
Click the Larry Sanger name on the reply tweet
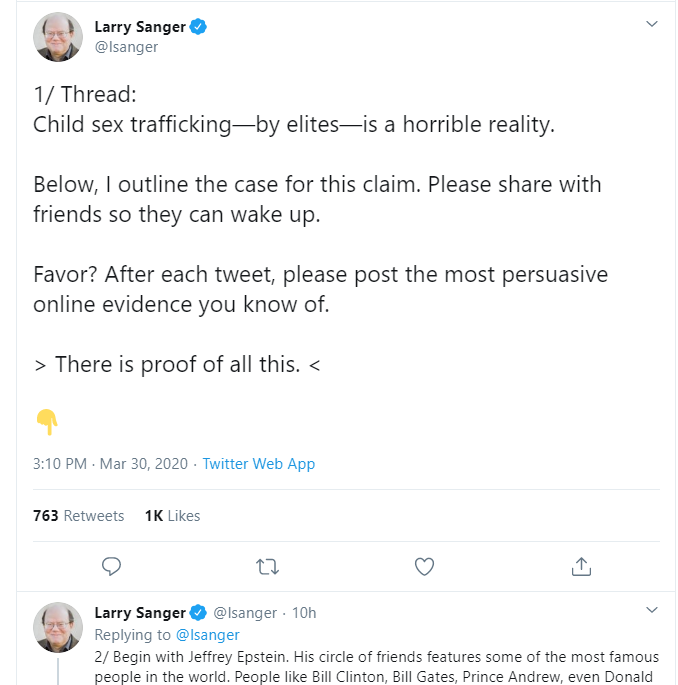139,613
